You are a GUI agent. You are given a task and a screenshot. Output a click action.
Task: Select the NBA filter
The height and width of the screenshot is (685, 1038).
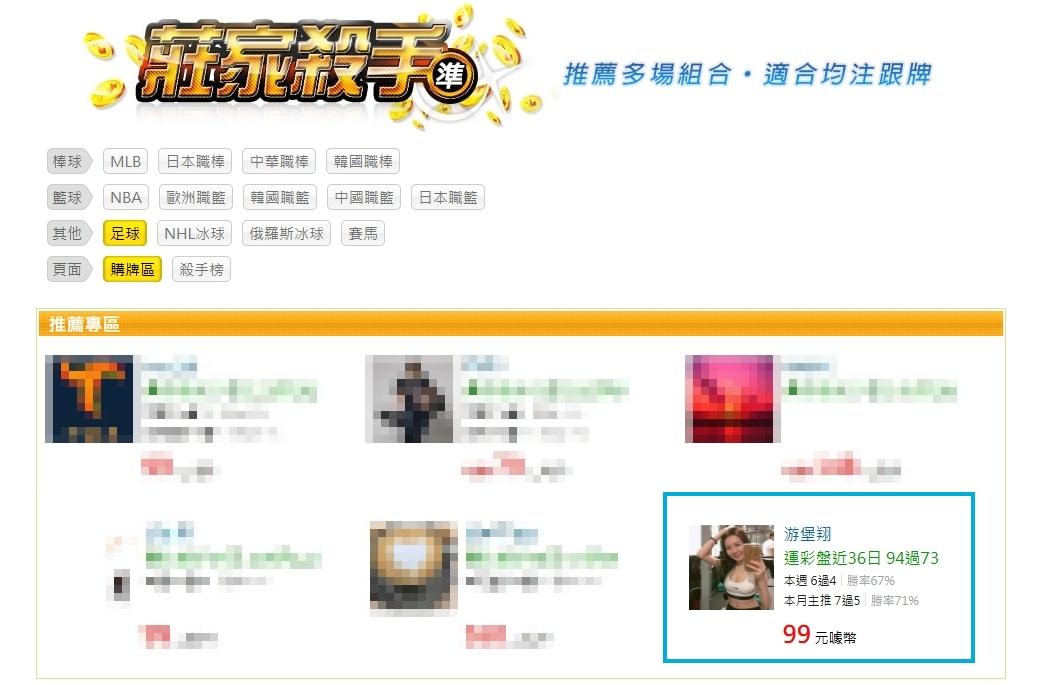coord(126,197)
